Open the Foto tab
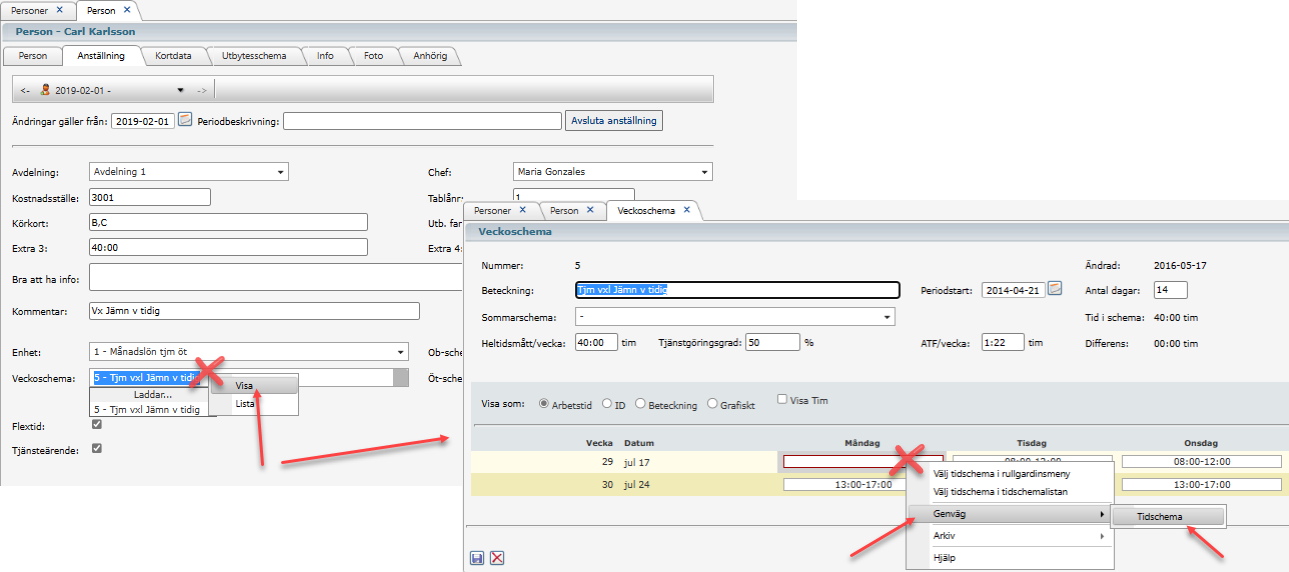Viewport: 1289px width, 572px height. click(x=373, y=56)
